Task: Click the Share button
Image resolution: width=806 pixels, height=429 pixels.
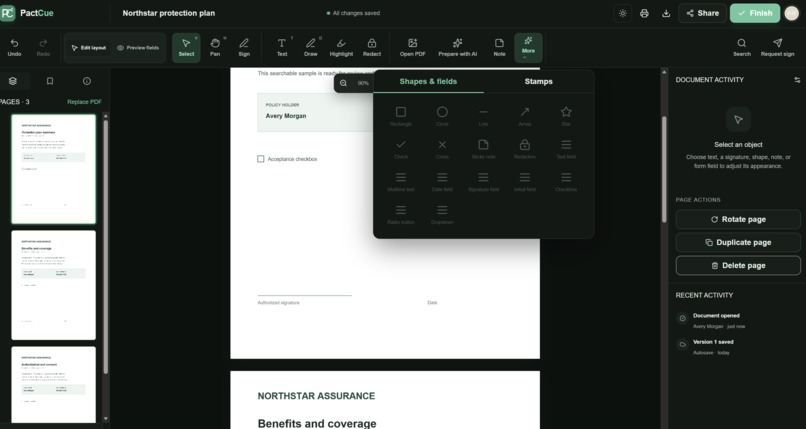Action: click(702, 13)
